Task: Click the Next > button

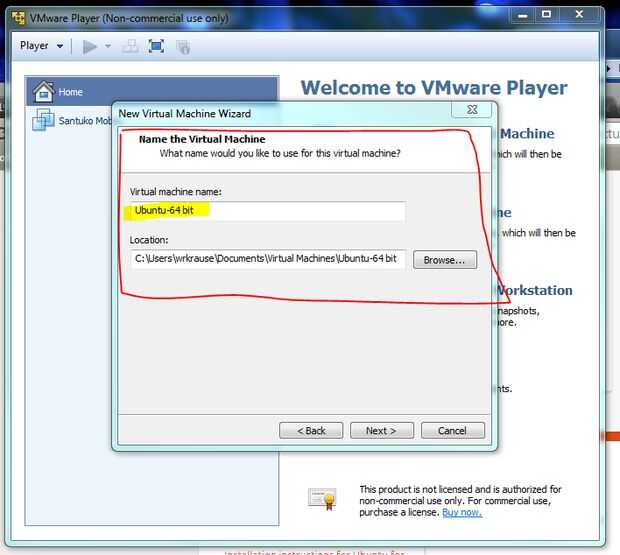Action: pyautogui.click(x=382, y=430)
